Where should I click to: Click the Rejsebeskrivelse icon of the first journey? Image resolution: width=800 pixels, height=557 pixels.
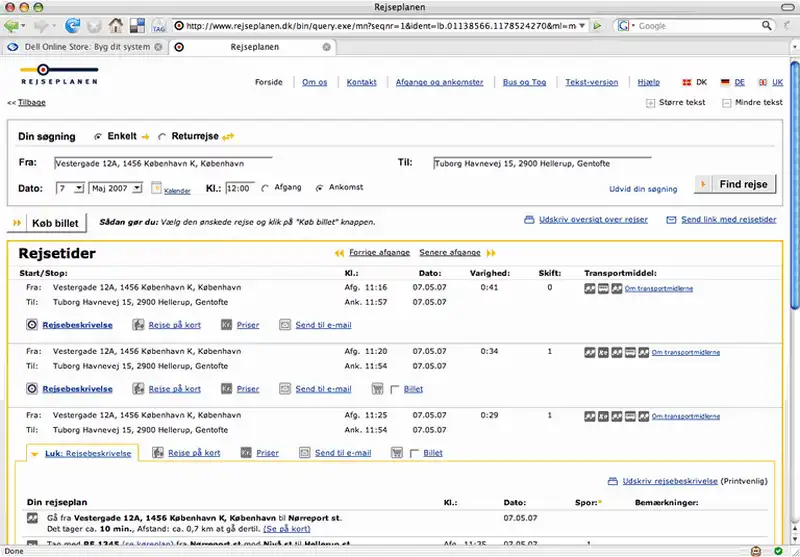tap(32, 324)
